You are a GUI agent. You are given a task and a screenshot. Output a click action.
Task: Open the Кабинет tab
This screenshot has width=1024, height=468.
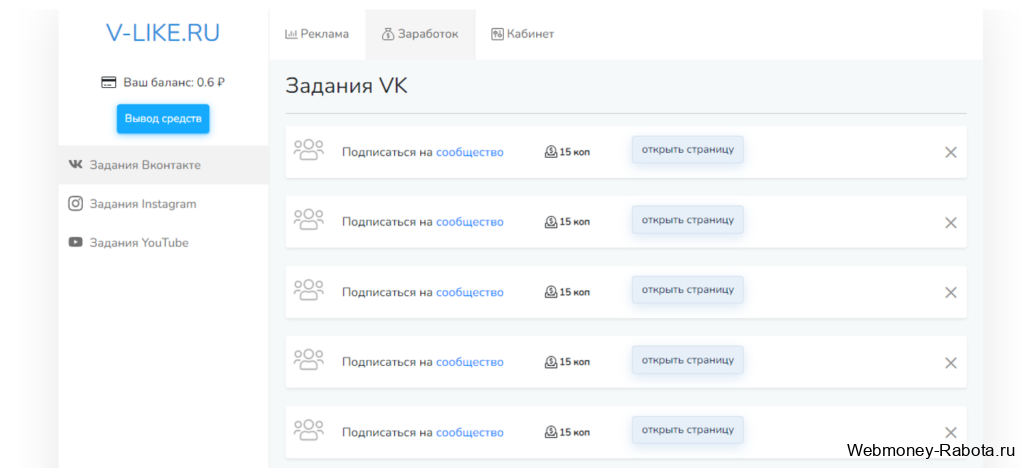[x=522, y=35]
